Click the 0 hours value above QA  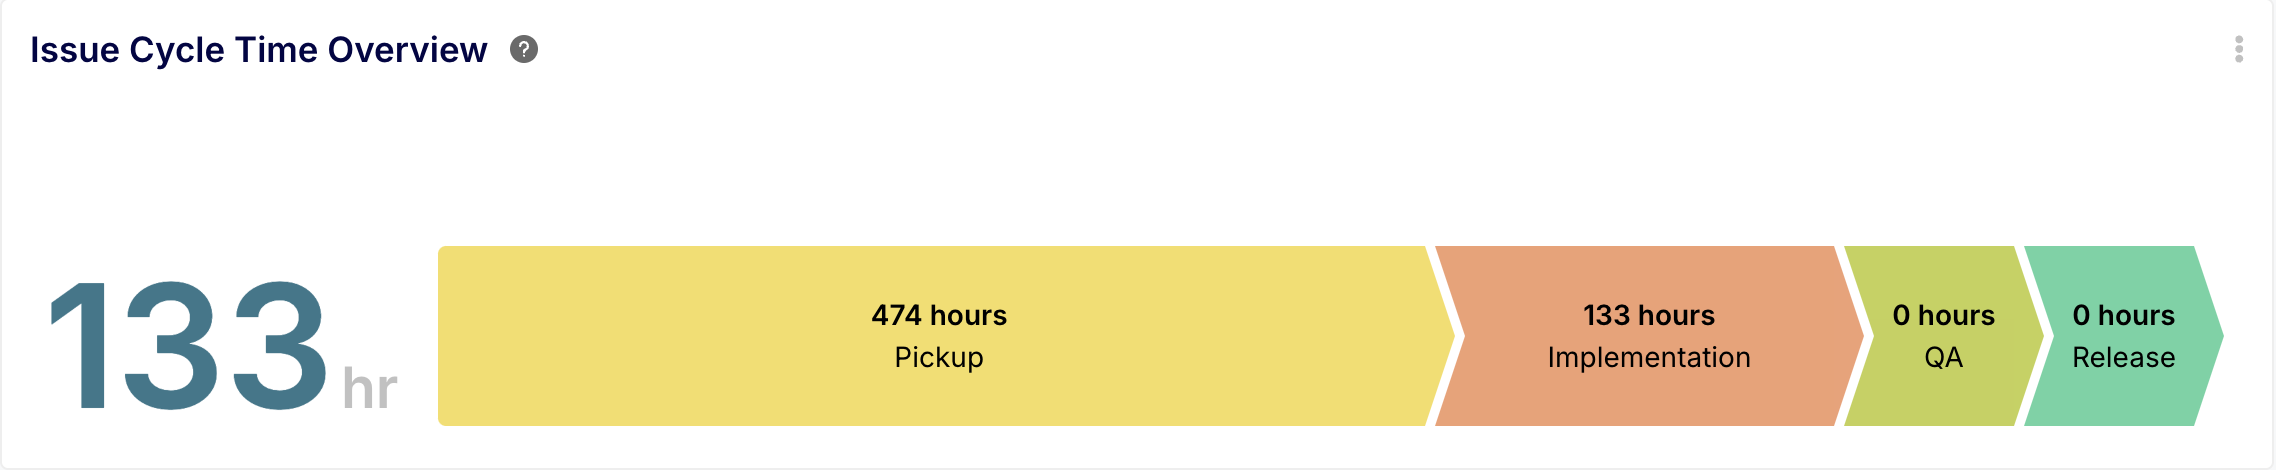click(x=1943, y=315)
